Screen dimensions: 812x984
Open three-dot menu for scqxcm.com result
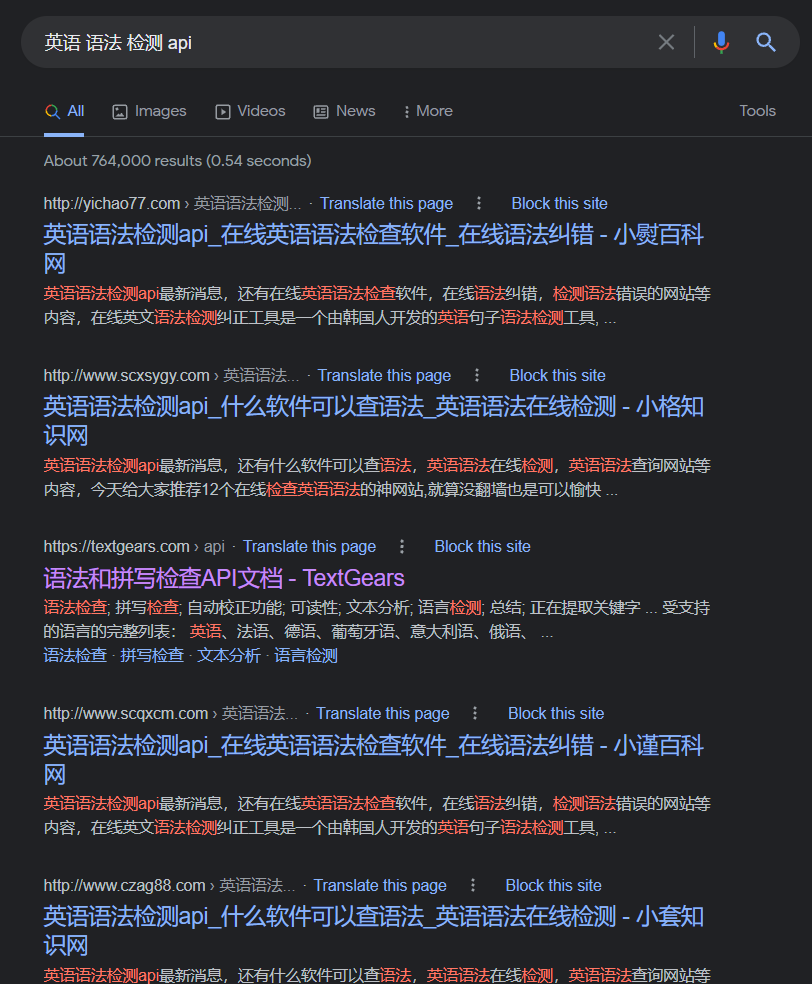click(x=475, y=714)
